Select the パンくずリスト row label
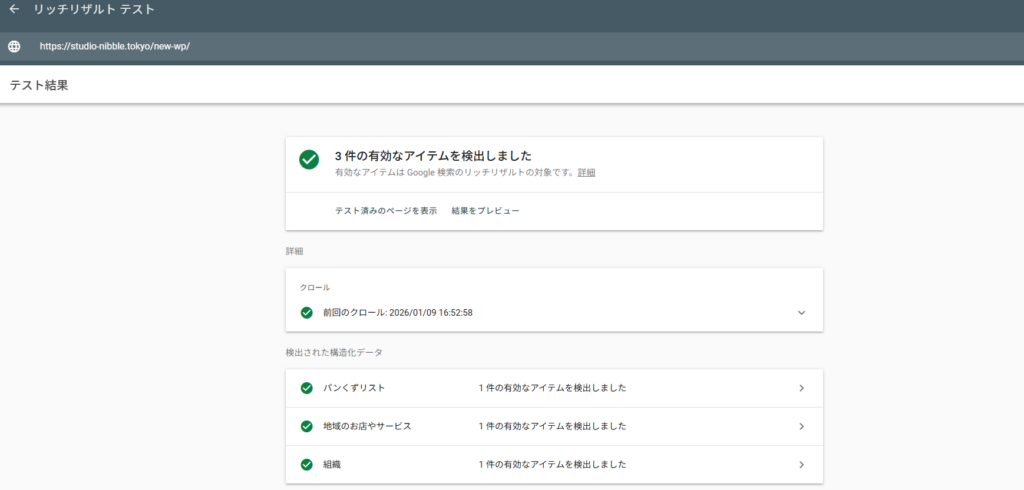 pos(354,388)
